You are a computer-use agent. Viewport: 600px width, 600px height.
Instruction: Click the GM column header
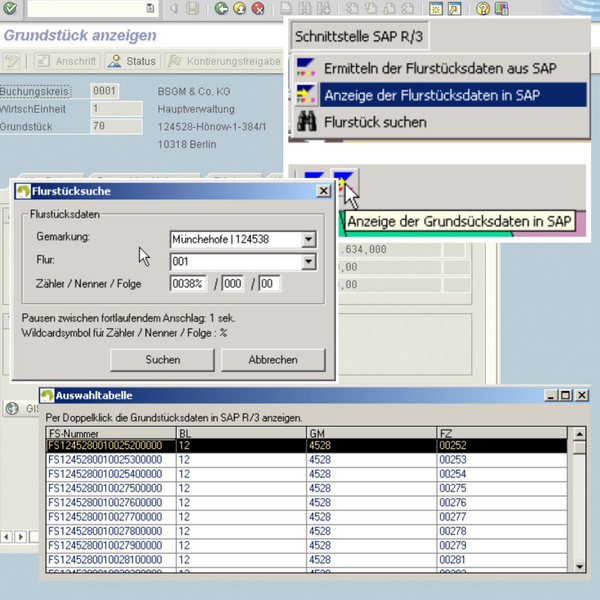tap(372, 433)
